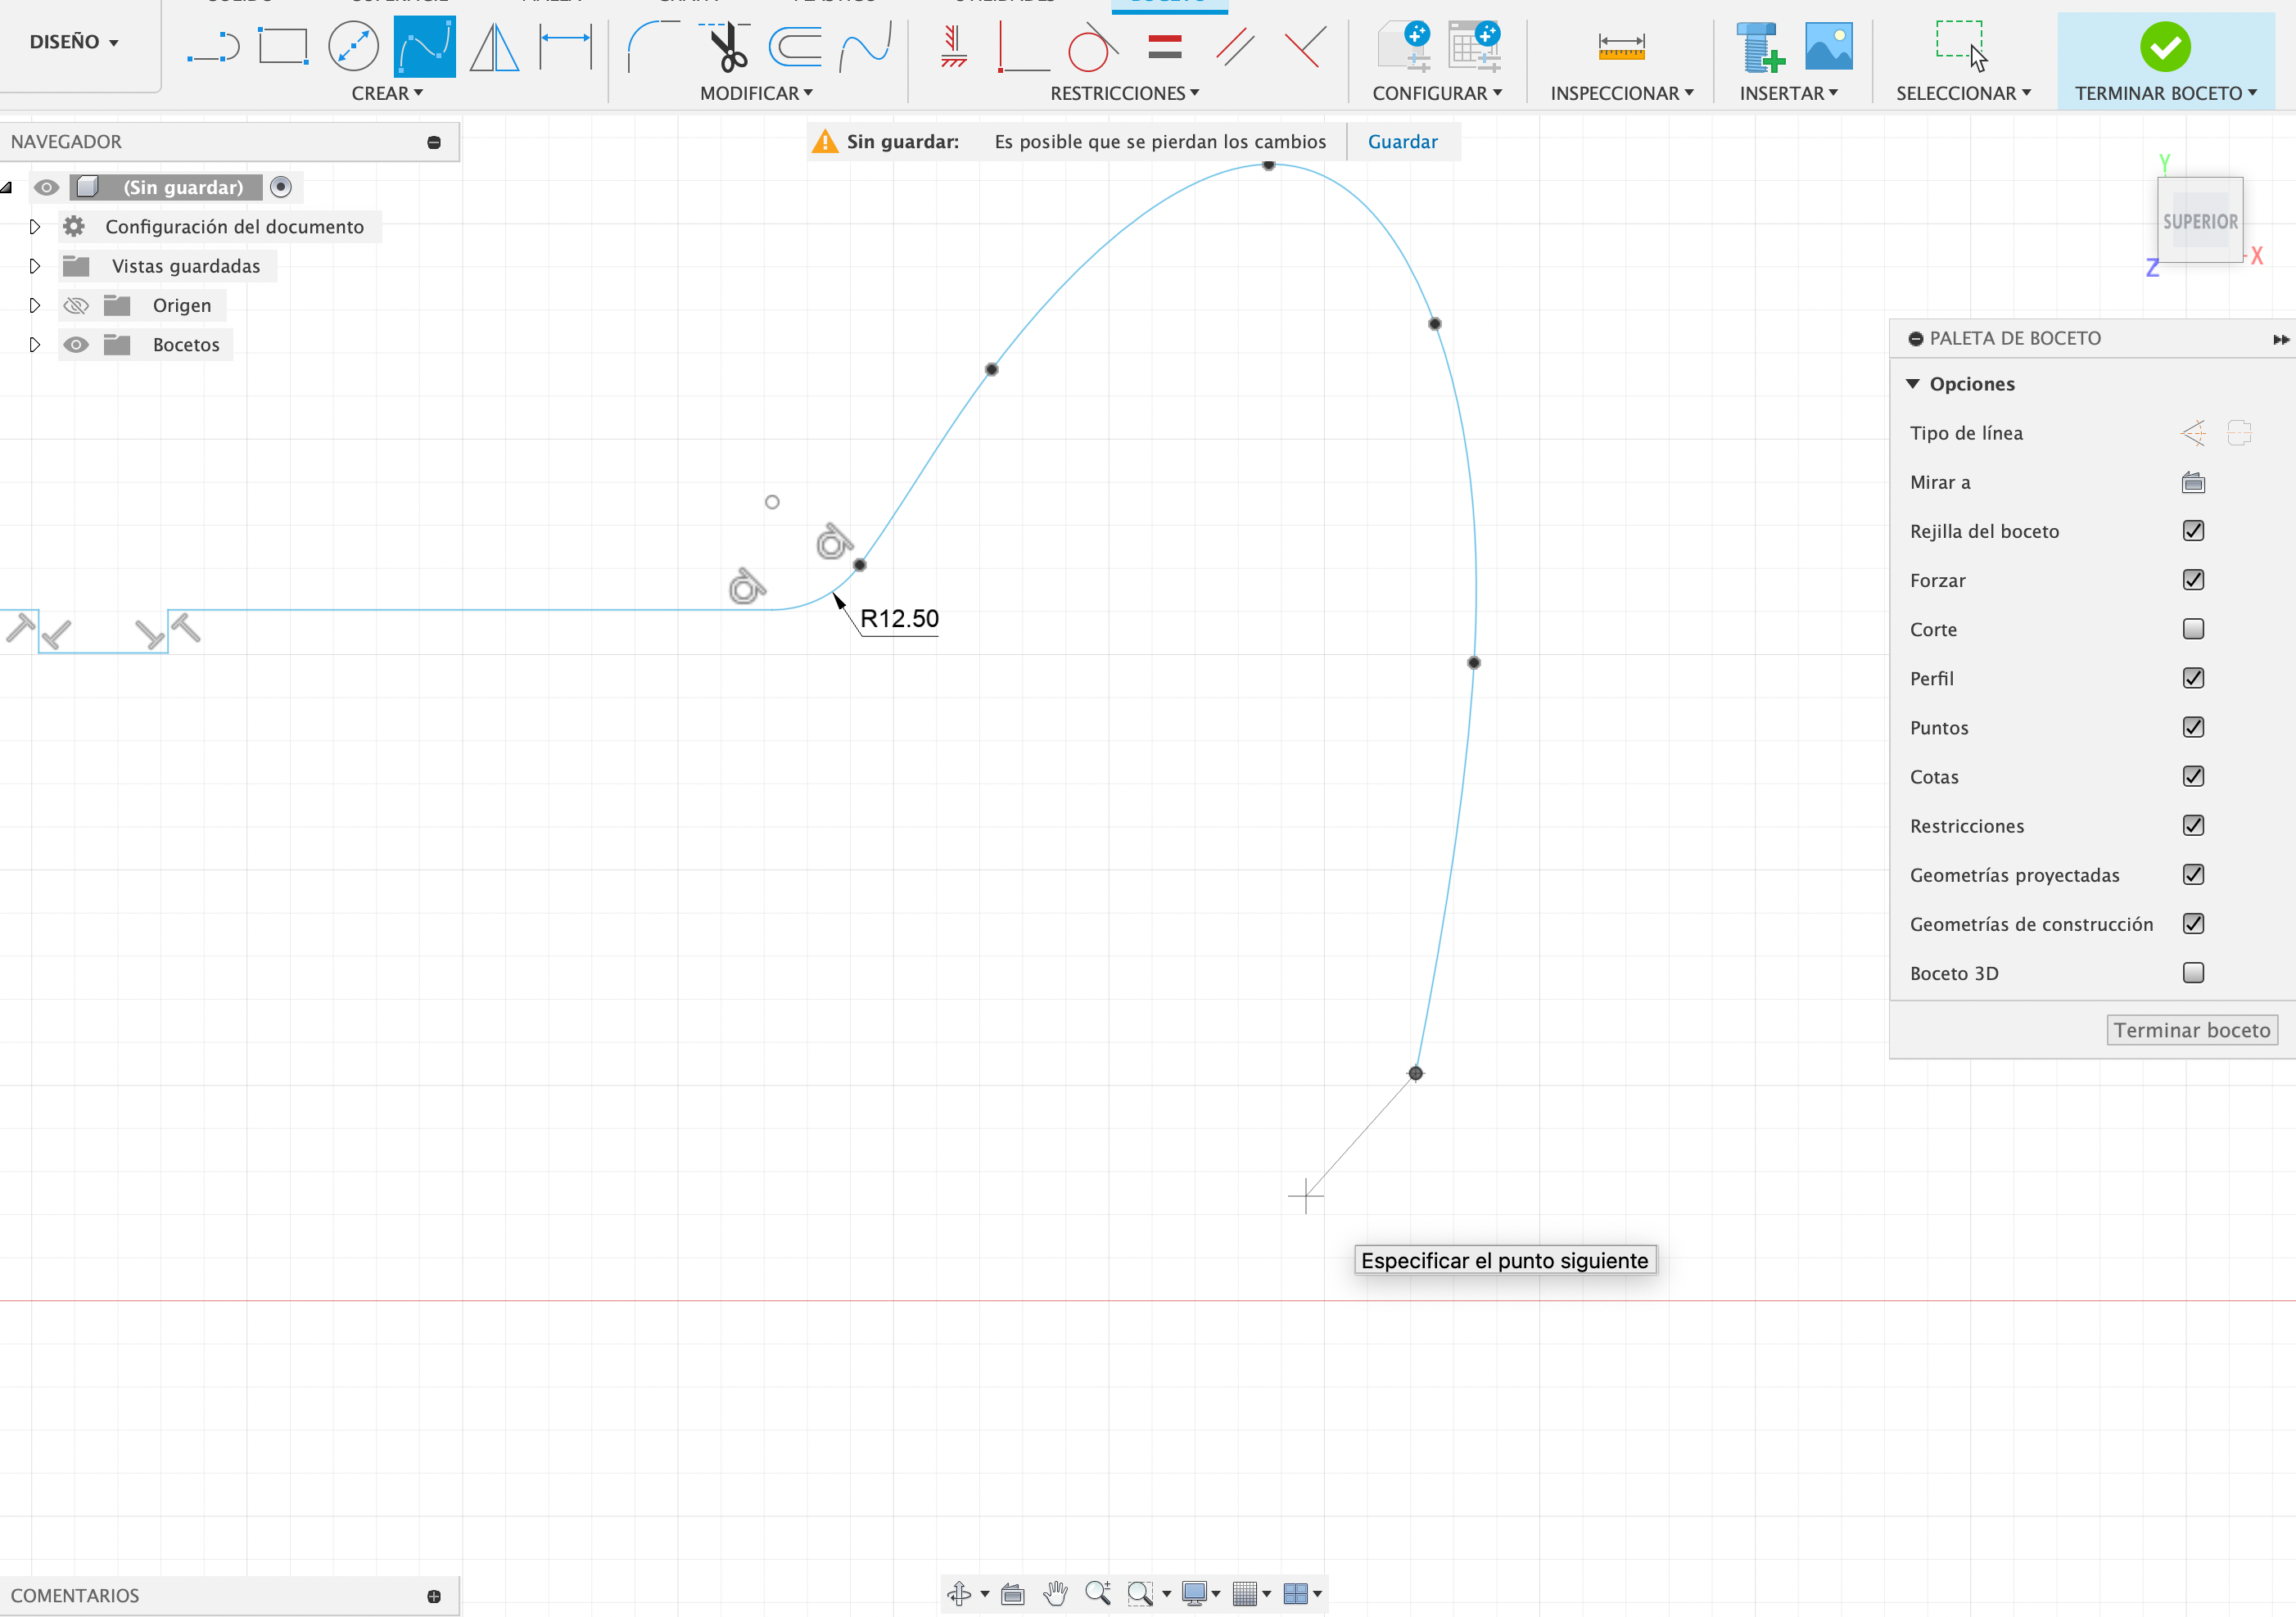This screenshot has height=1617, width=2296.
Task: Open the INSERTAR dropdown menu
Action: pyautogui.click(x=1788, y=93)
